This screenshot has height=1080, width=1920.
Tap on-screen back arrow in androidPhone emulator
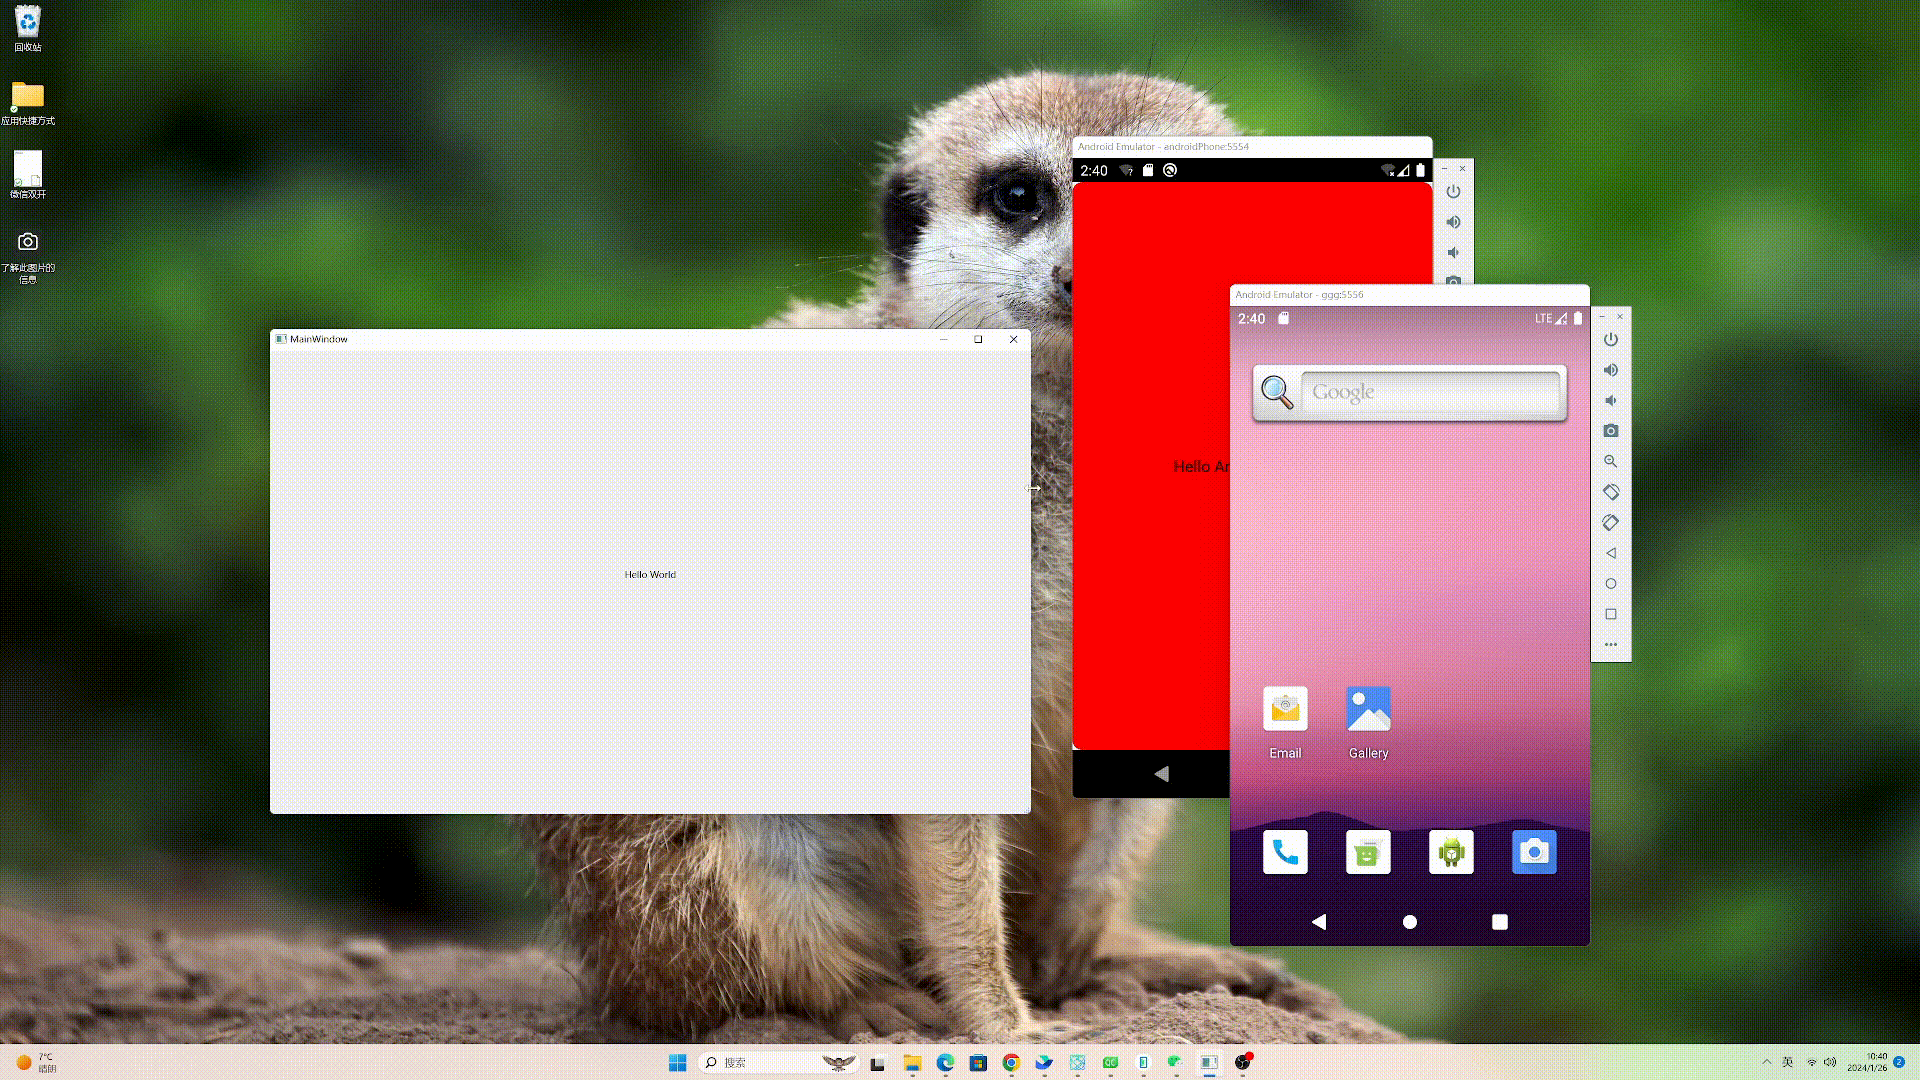click(1161, 774)
